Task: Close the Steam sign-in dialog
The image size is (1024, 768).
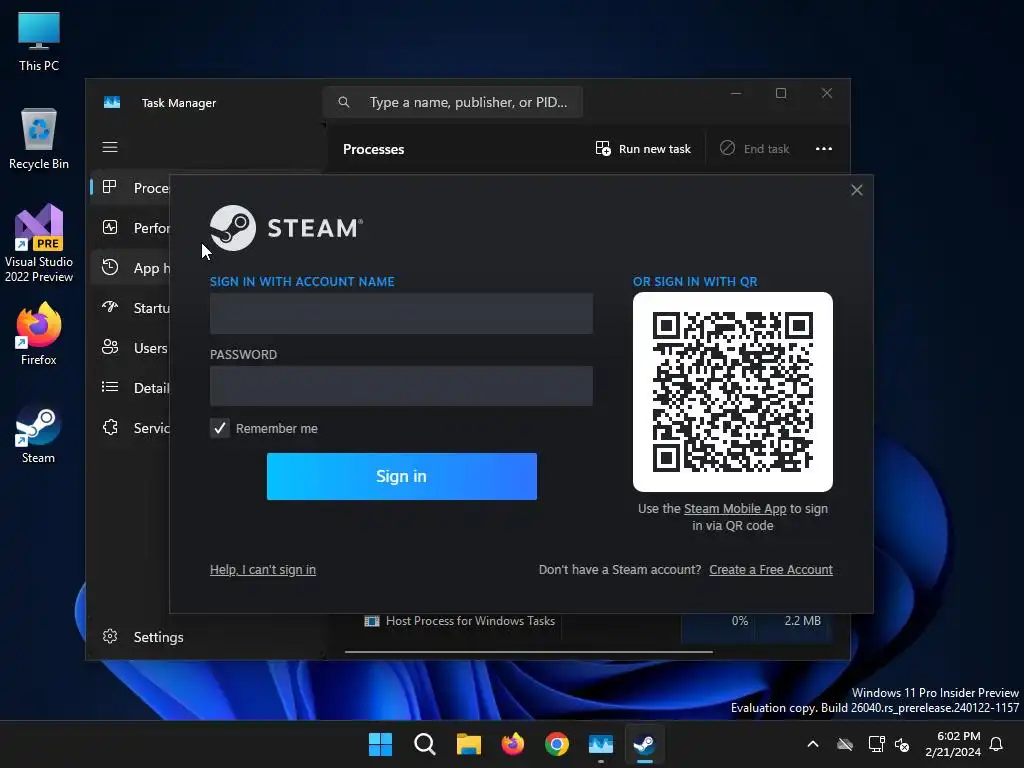Action: [857, 190]
